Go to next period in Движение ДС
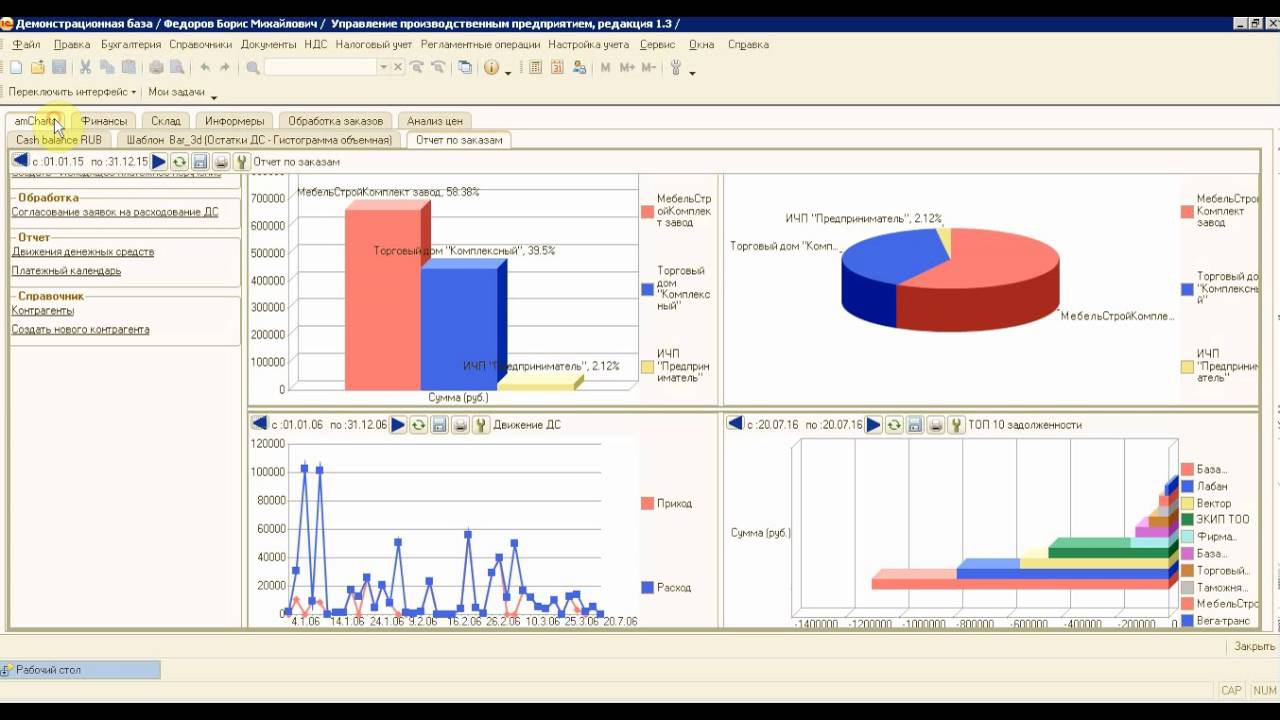 tap(398, 424)
